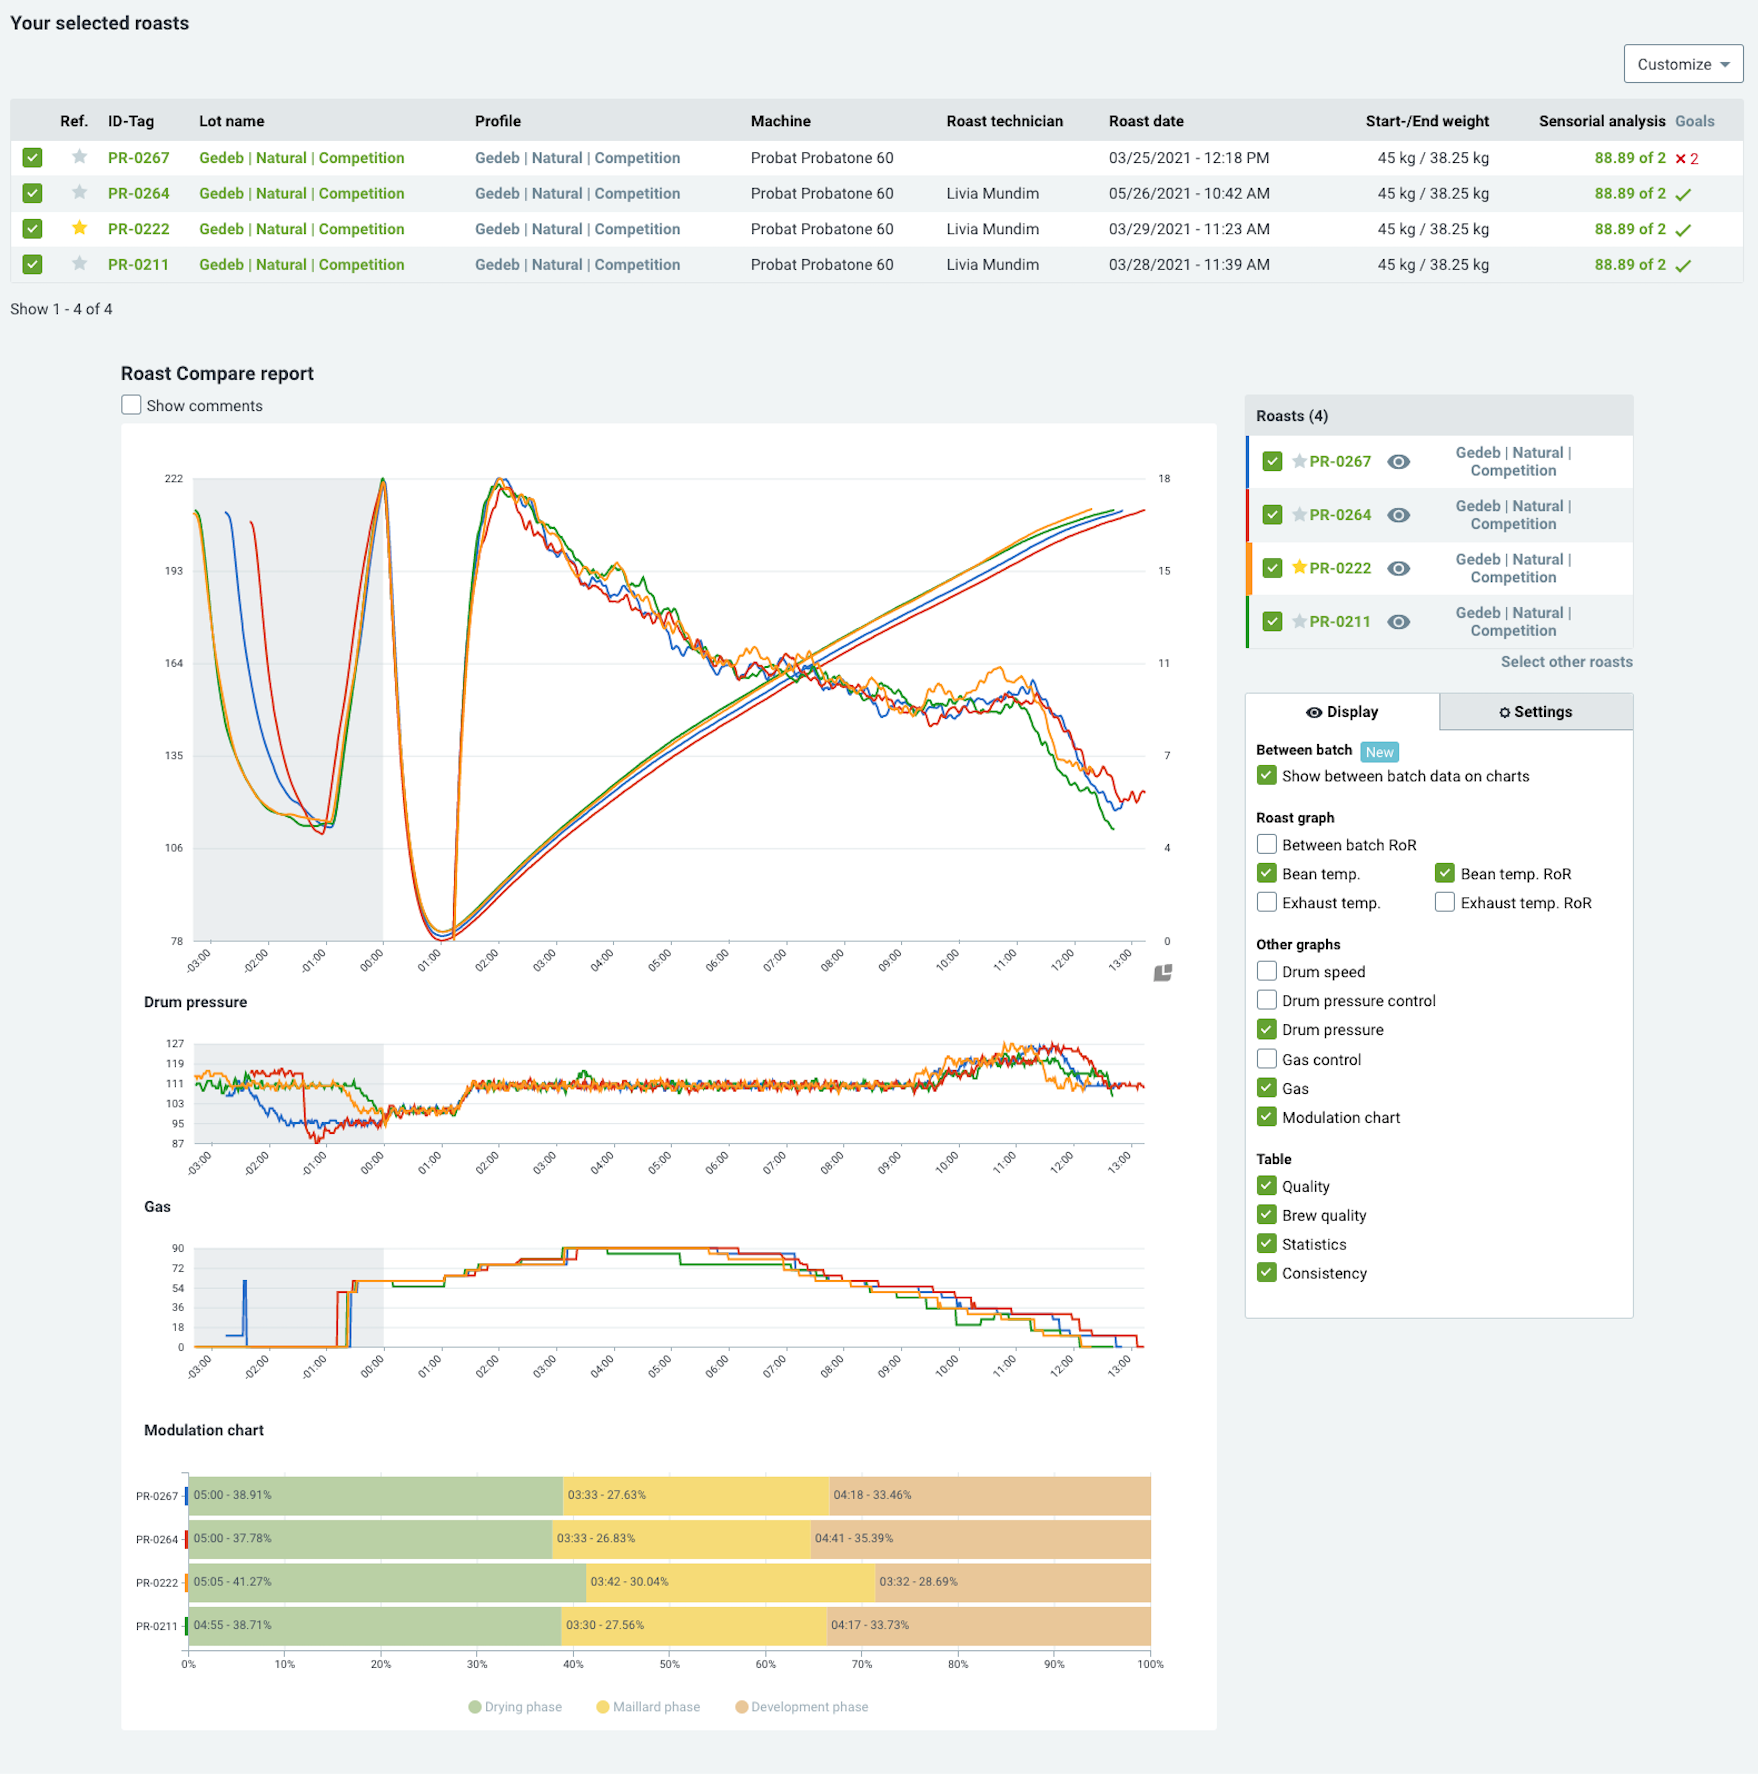Toggle the reference star for PR-0264 in table
Screen dimensions: 1758x1774
80,193
